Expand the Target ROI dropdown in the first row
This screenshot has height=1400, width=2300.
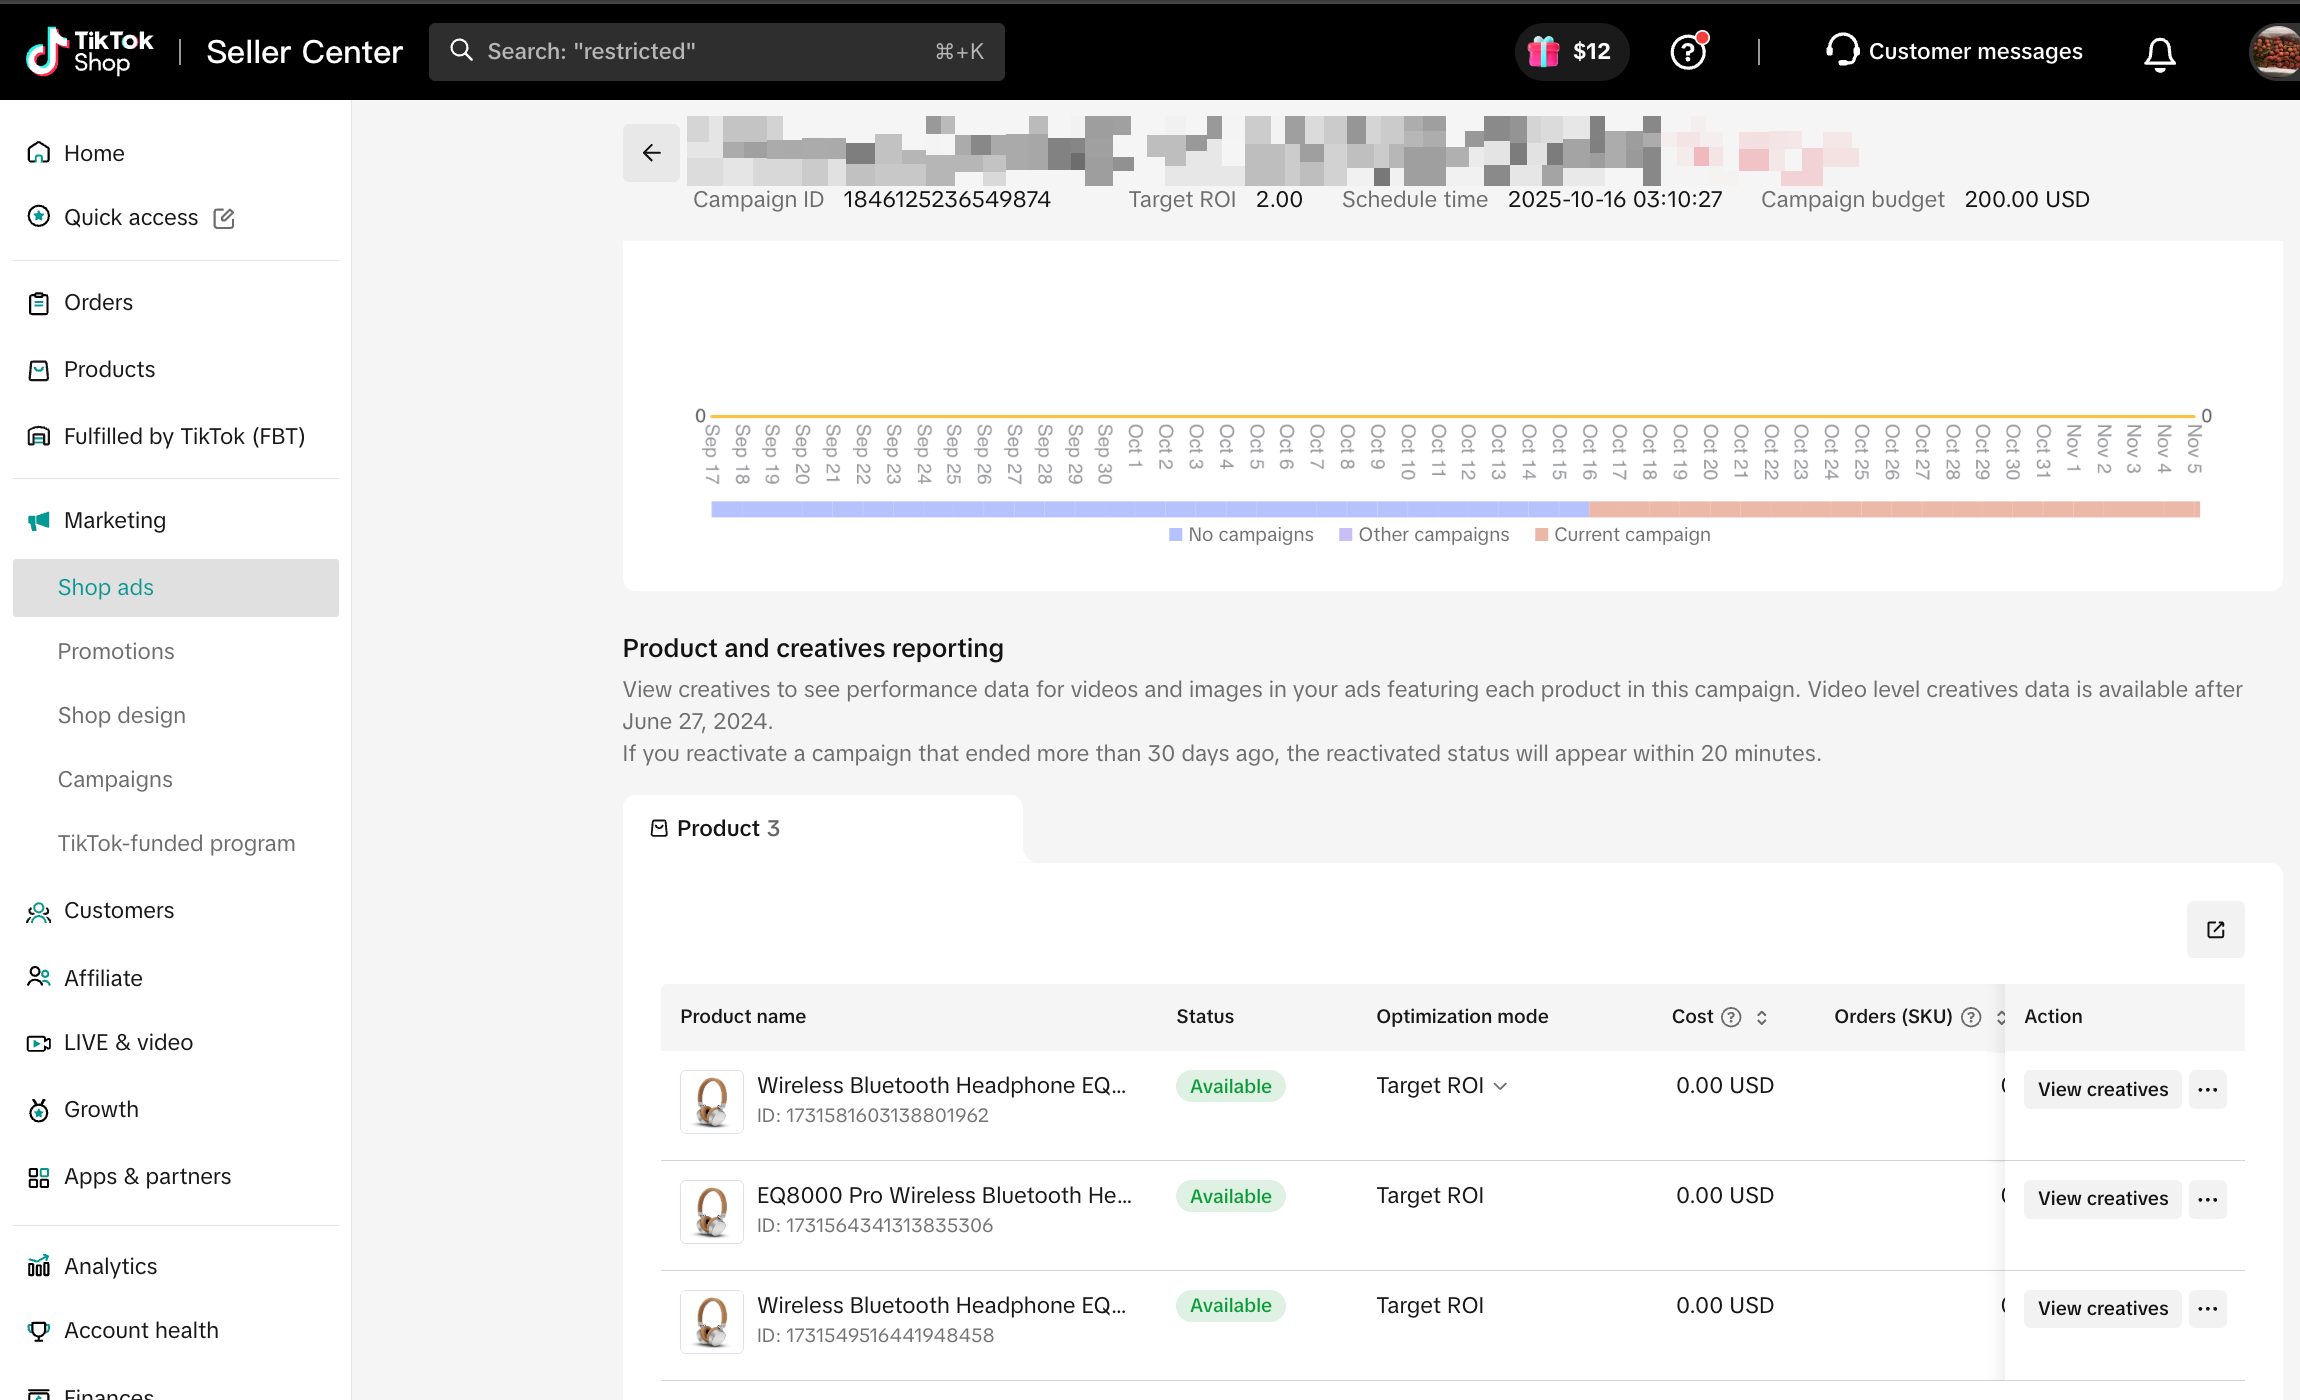point(1499,1086)
